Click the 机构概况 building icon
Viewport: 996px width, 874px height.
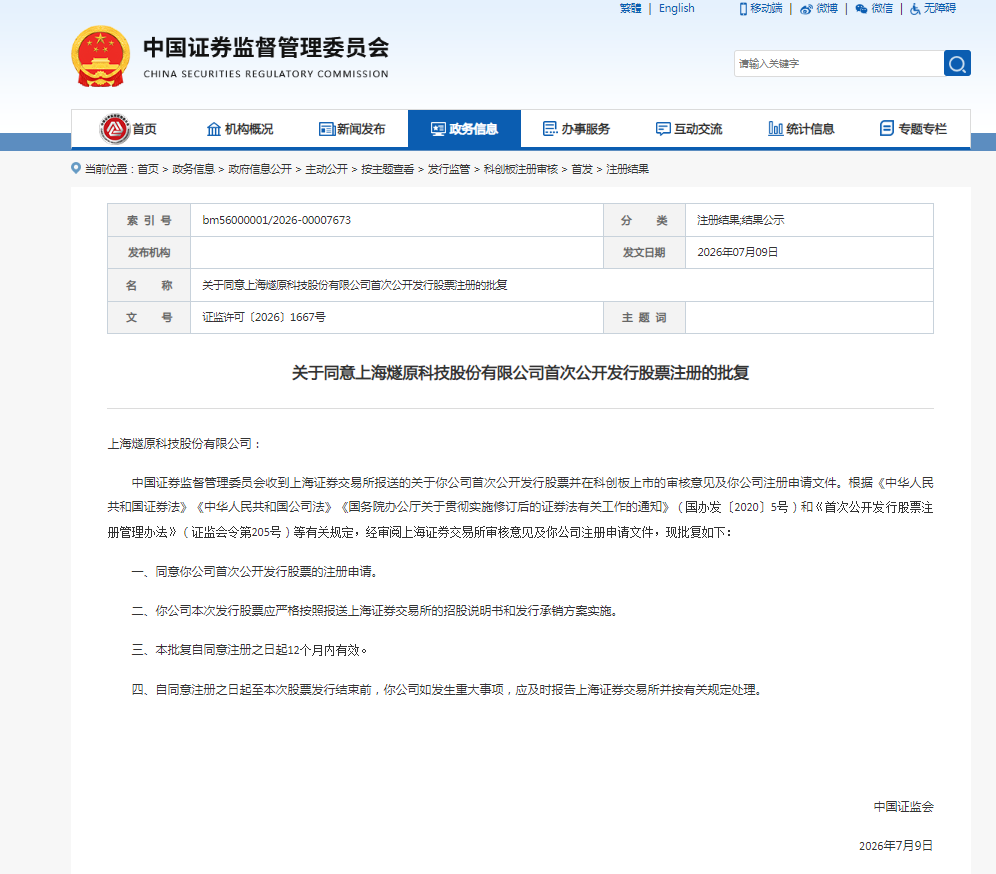pyautogui.click(x=214, y=129)
